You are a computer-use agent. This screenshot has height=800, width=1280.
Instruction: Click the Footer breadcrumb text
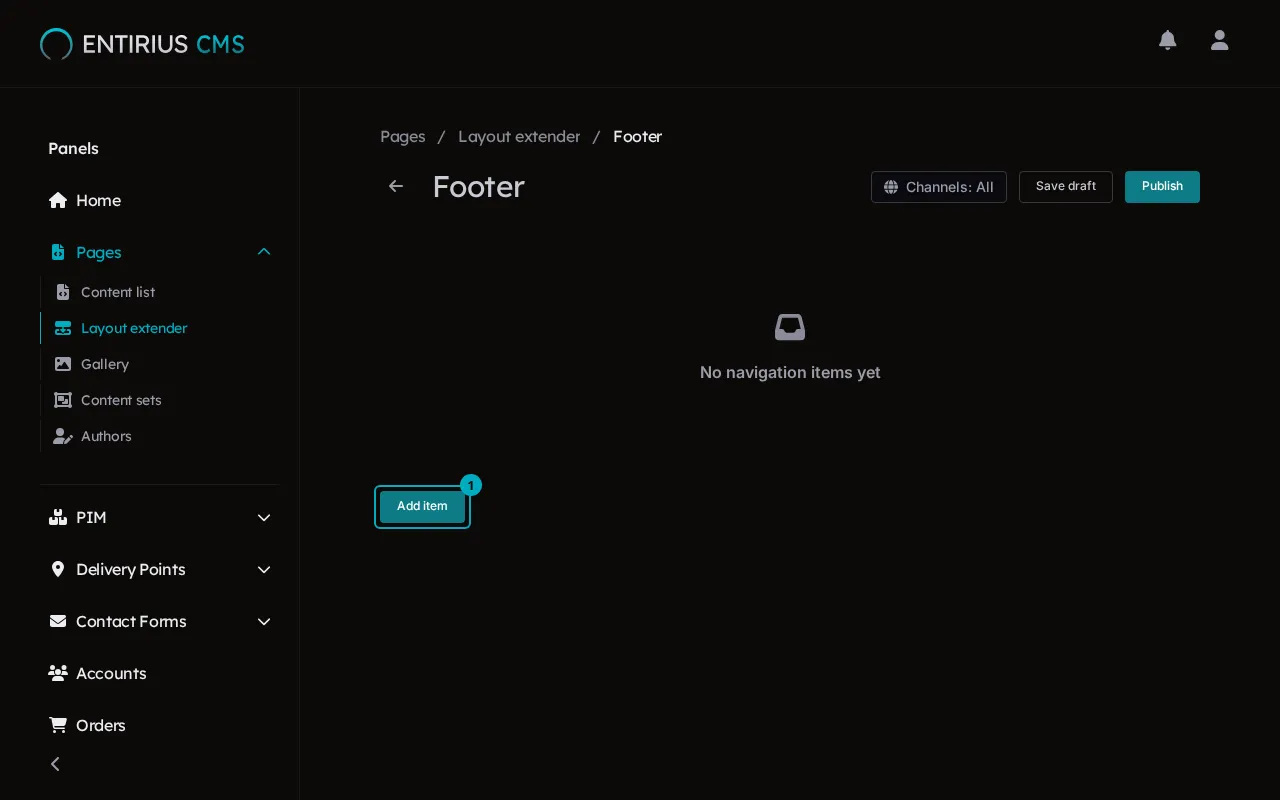click(638, 136)
